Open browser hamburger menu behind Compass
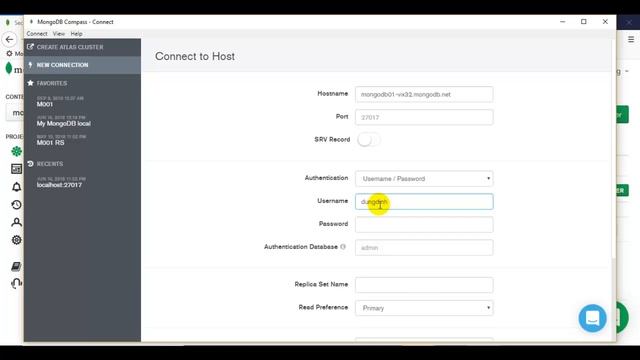 tap(631, 39)
